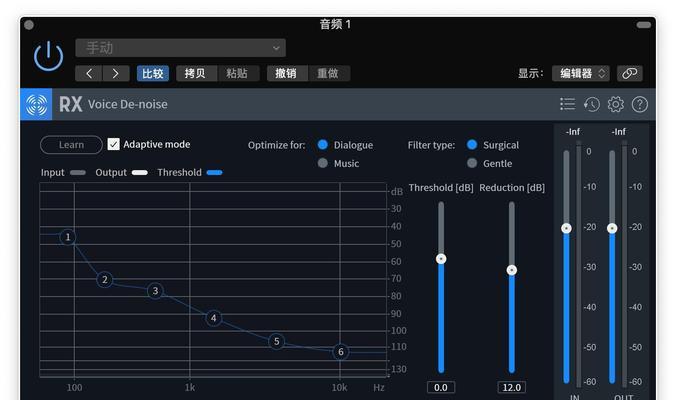The image size is (676, 400).
Task: Click the Reduction [dB] slider handle
Action: tap(512, 270)
